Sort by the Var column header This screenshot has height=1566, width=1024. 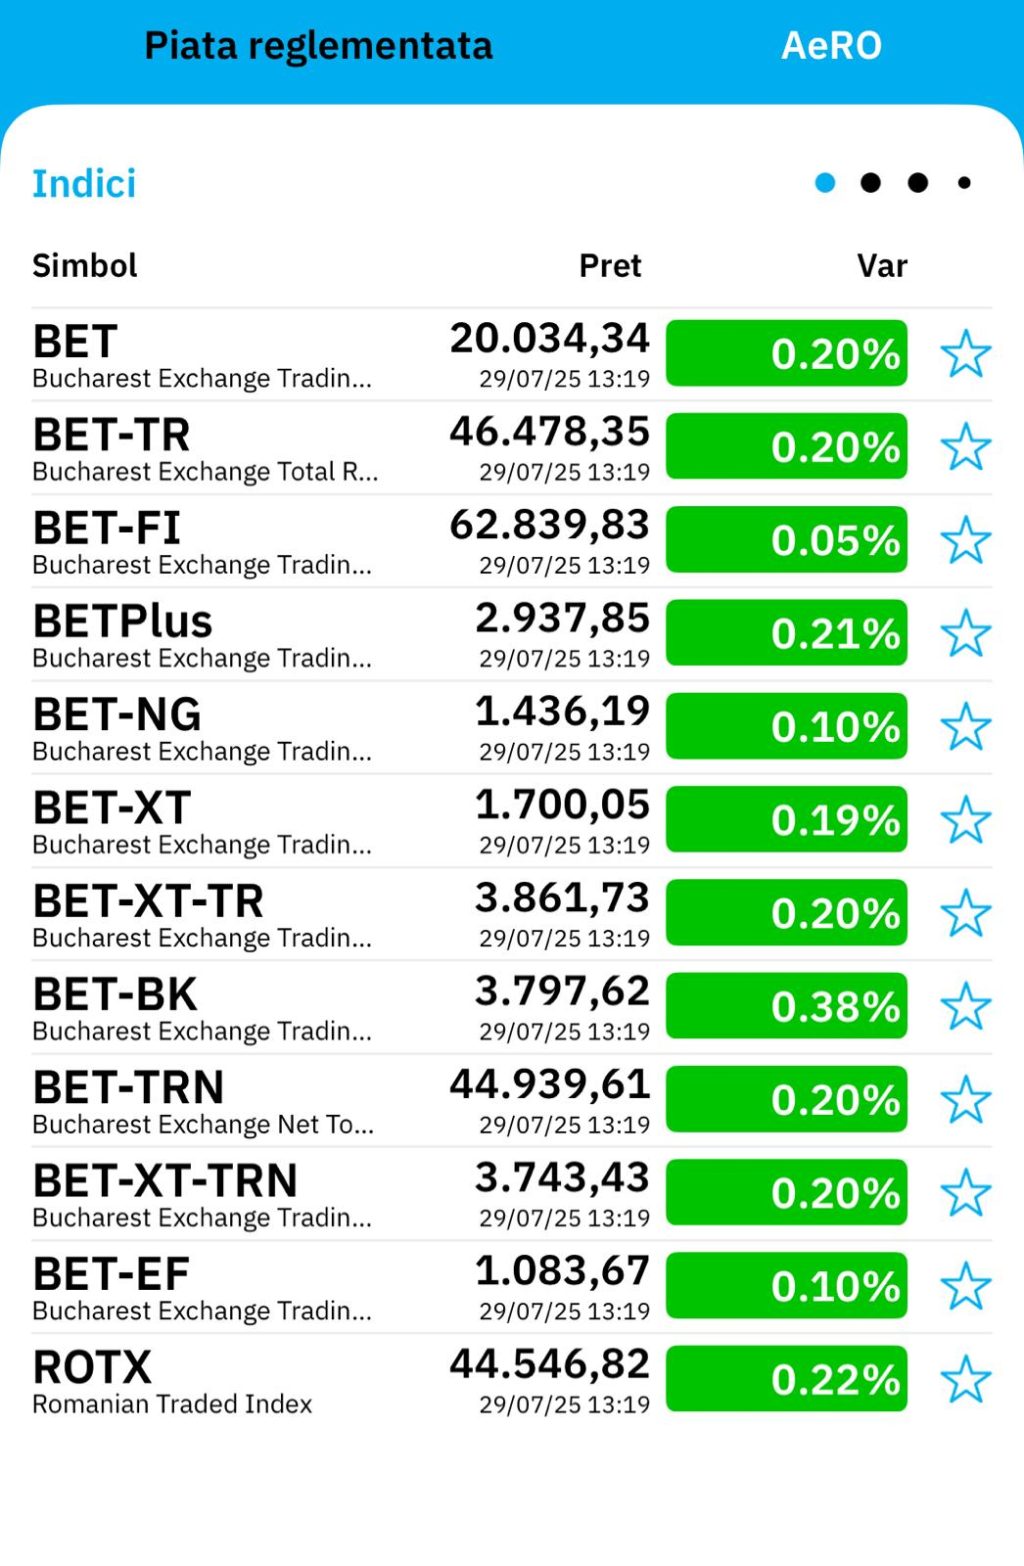point(882,266)
